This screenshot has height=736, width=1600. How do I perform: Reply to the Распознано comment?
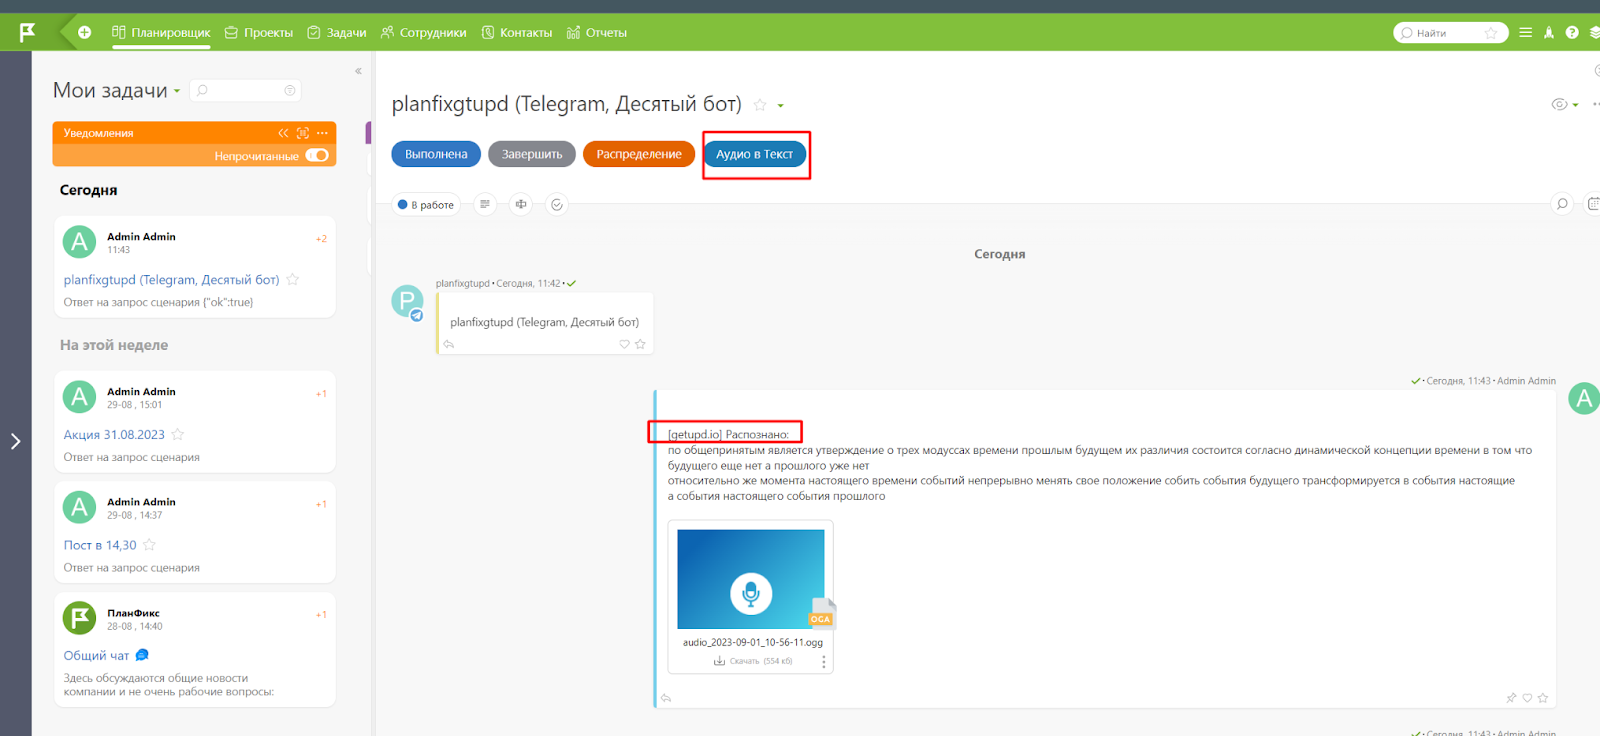[x=666, y=698]
